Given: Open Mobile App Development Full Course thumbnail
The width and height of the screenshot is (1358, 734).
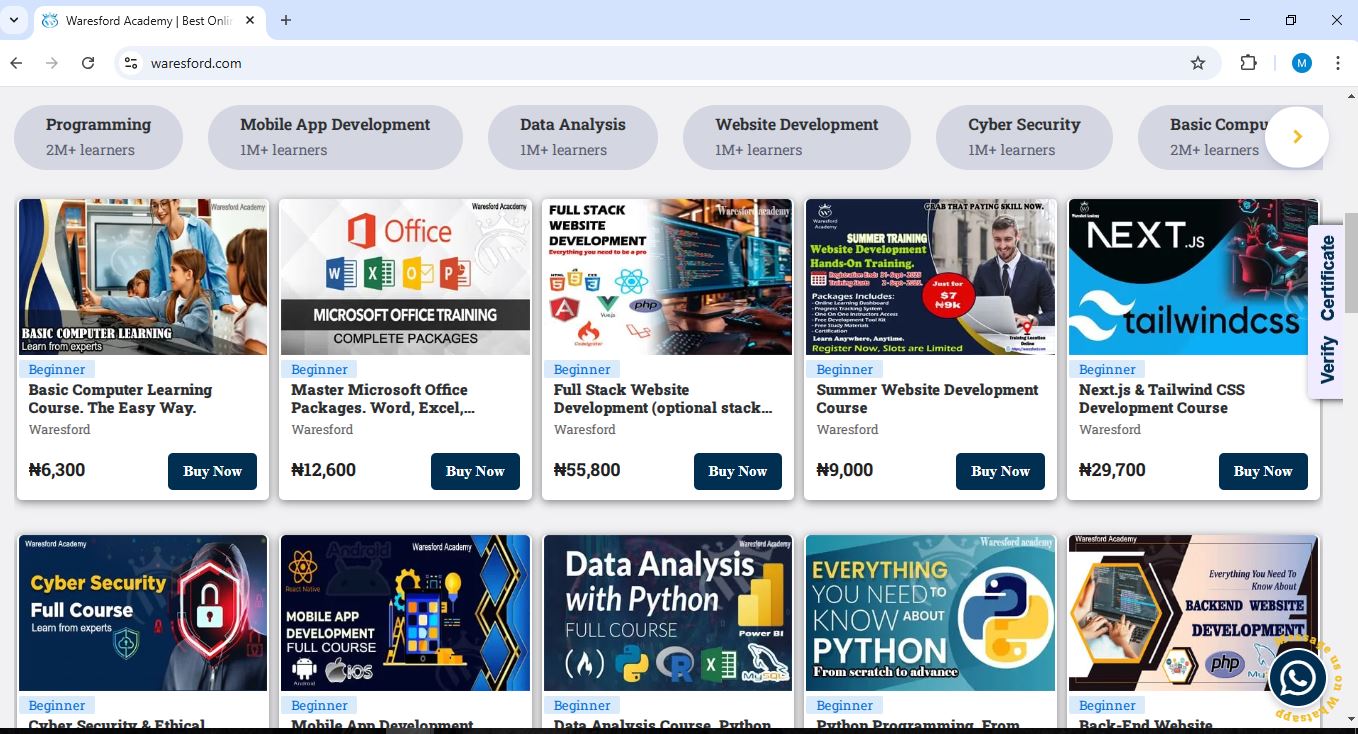Looking at the screenshot, I should pos(405,613).
